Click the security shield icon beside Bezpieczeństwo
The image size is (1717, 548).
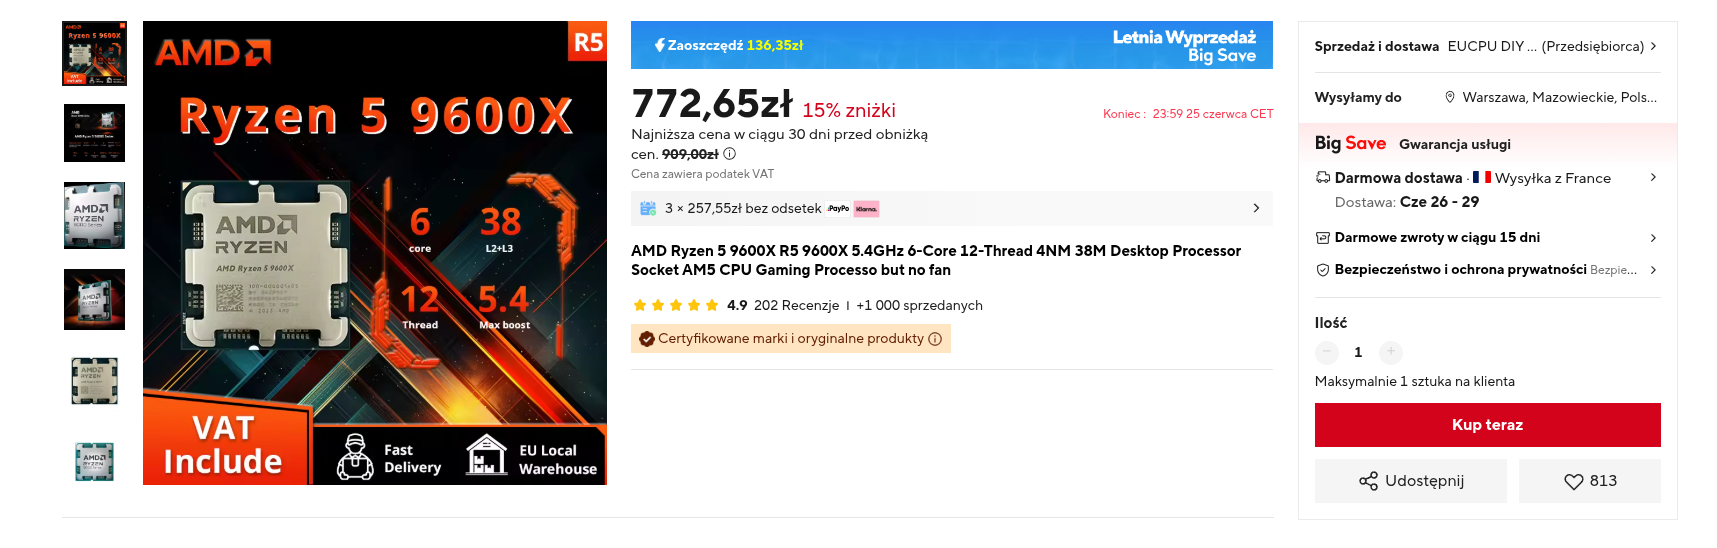tap(1323, 270)
